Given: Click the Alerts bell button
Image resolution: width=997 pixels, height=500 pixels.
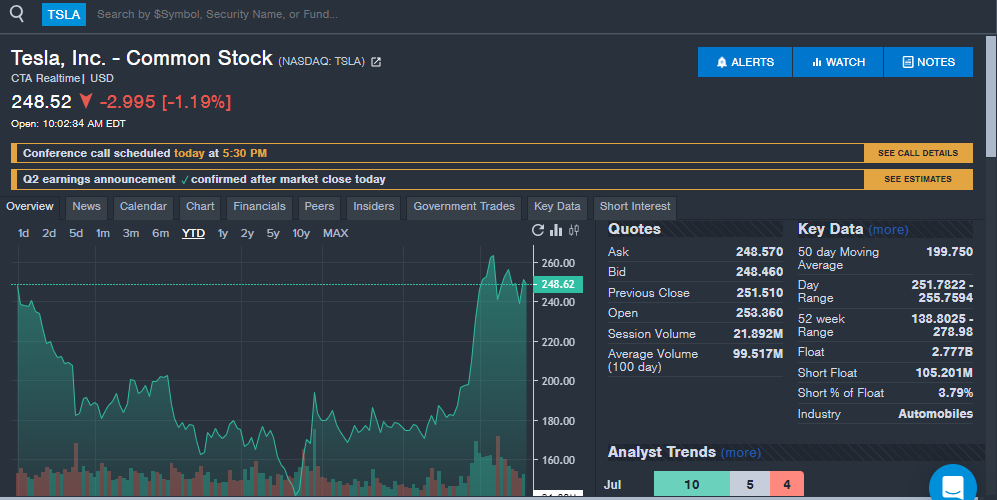Looking at the screenshot, I should pyautogui.click(x=745, y=62).
